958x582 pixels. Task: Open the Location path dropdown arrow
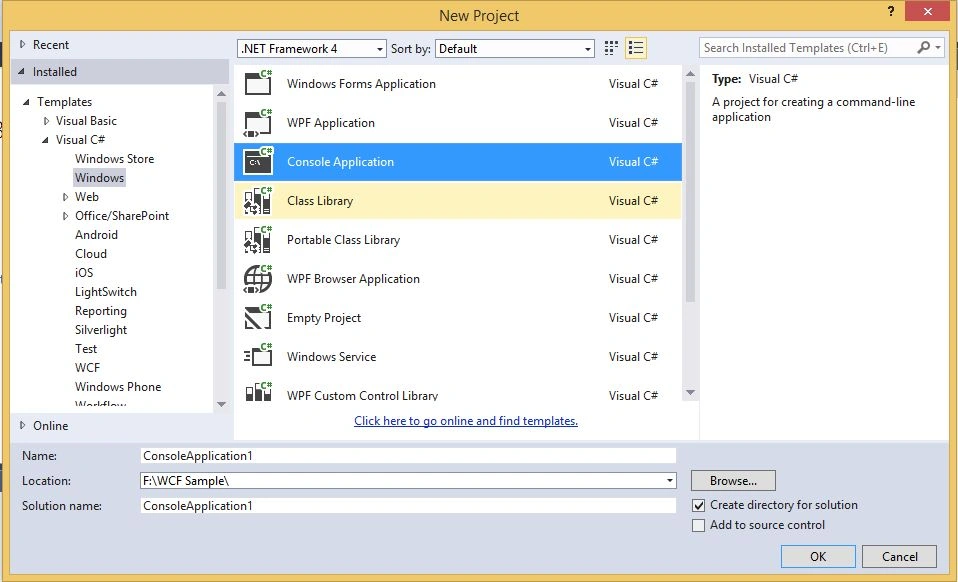coord(670,481)
